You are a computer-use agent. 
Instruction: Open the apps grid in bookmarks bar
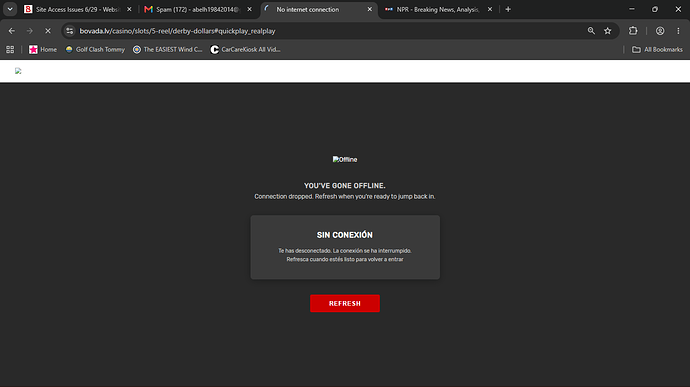(10, 49)
